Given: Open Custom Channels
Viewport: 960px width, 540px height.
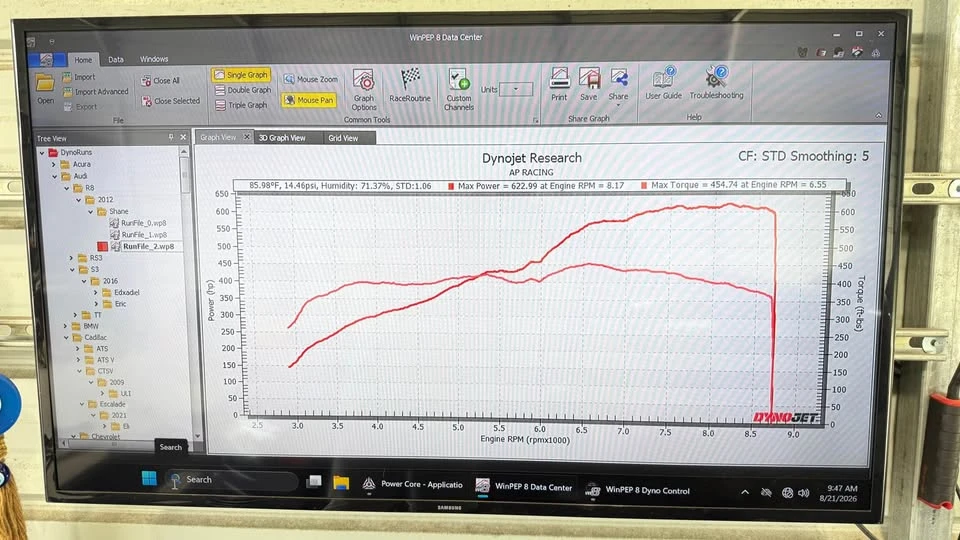Looking at the screenshot, I should click(459, 89).
